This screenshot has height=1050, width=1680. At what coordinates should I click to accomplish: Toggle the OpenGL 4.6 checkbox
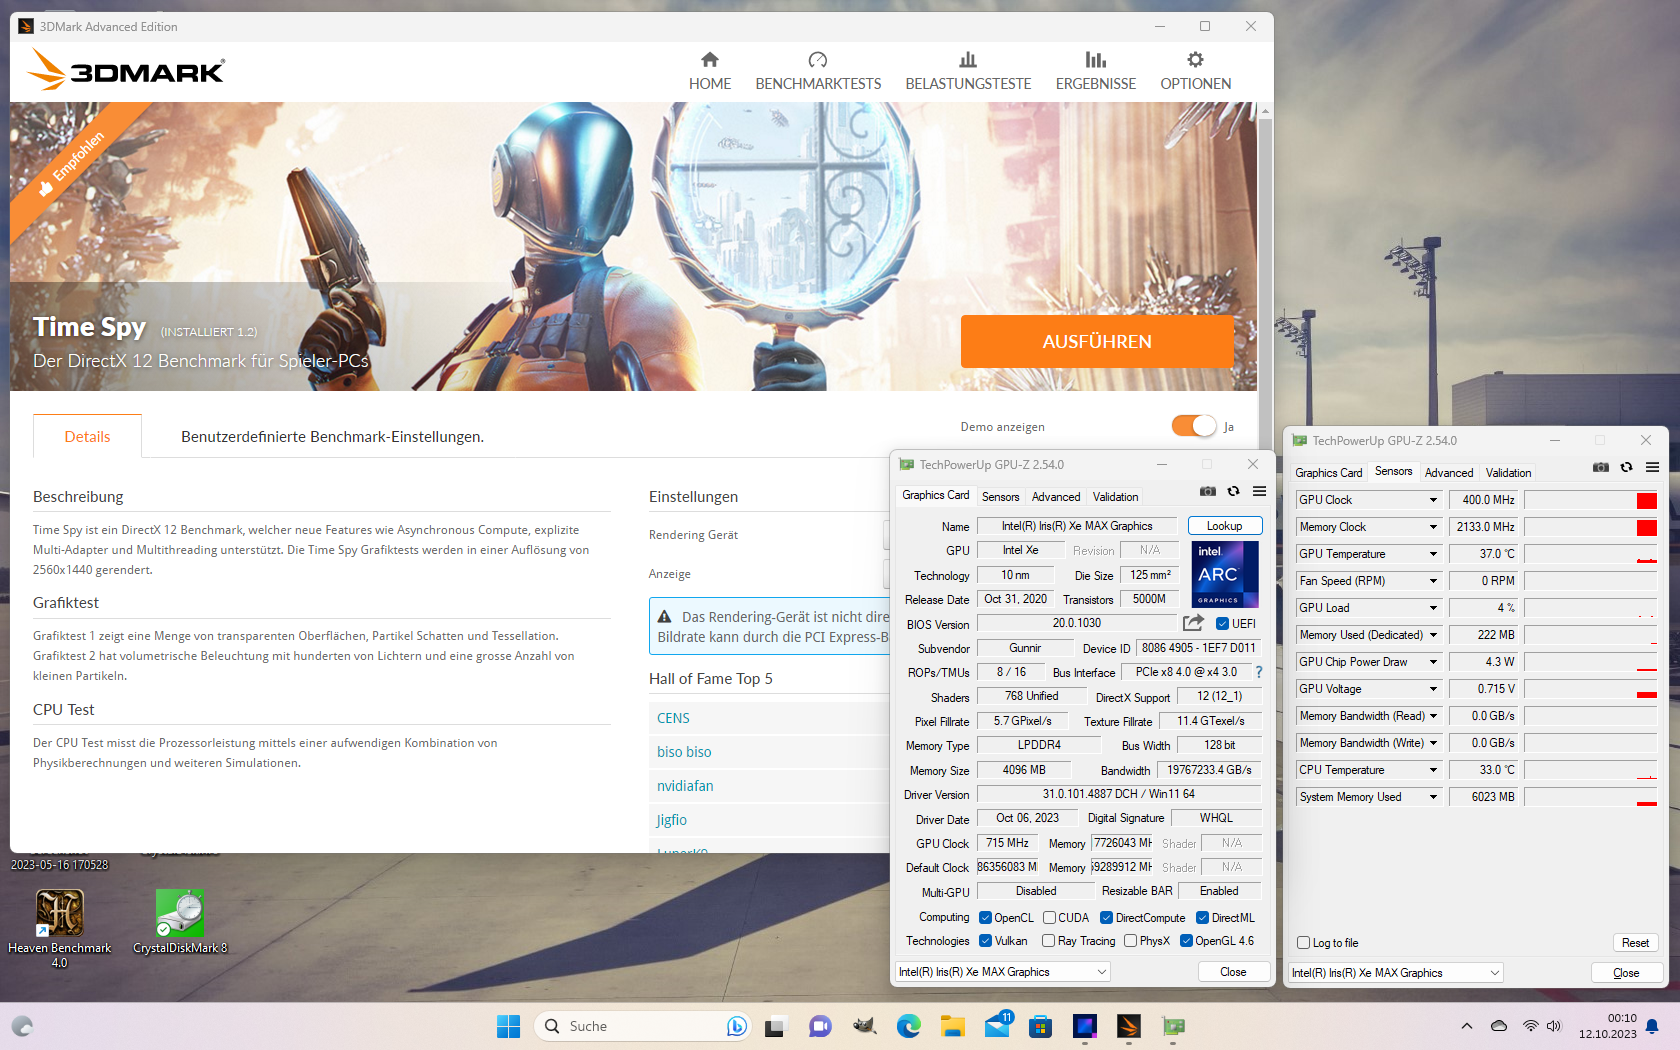point(1187,941)
